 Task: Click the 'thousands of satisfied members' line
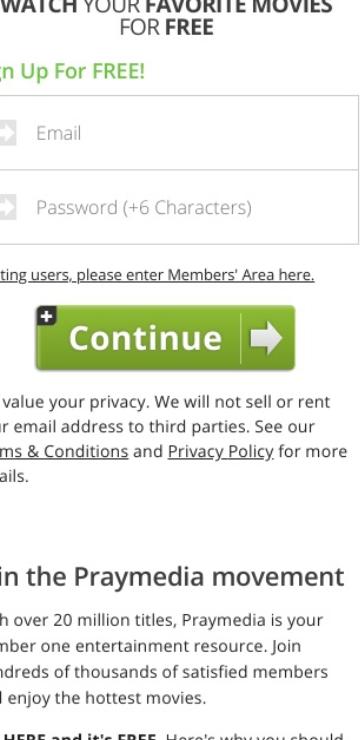coord(164,672)
